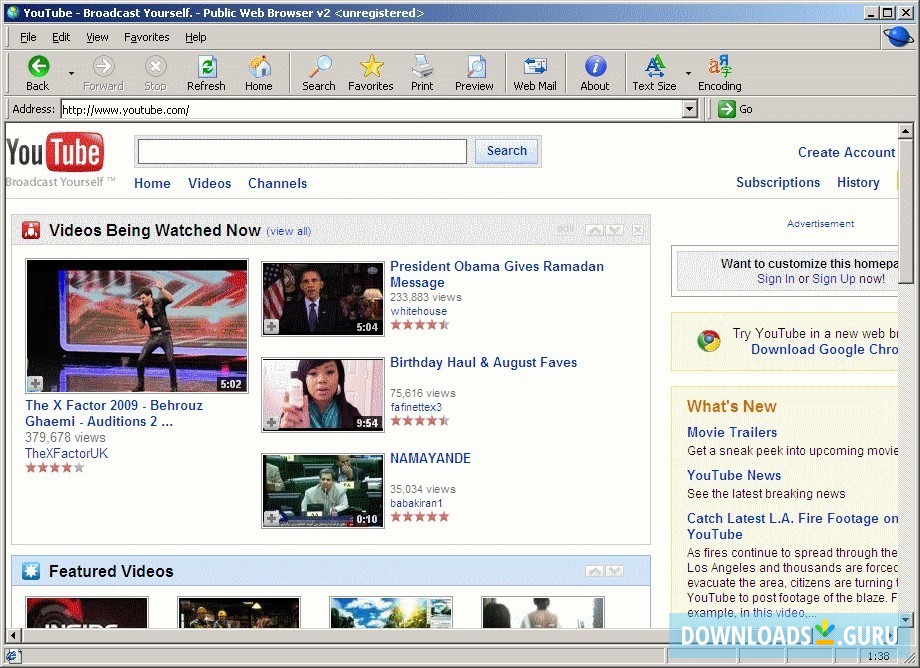The height and width of the screenshot is (668, 920).
Task: Click the green Back arrow icon
Action: 38,67
